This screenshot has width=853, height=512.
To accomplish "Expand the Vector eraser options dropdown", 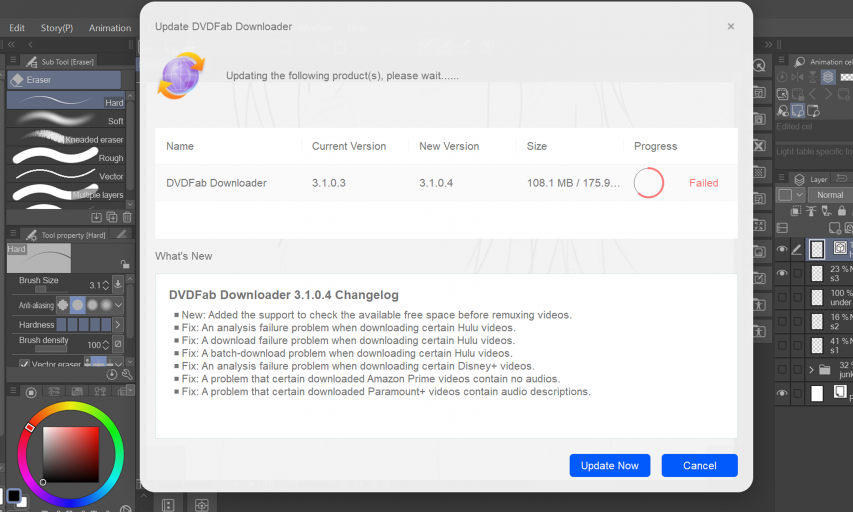I will 118,363.
